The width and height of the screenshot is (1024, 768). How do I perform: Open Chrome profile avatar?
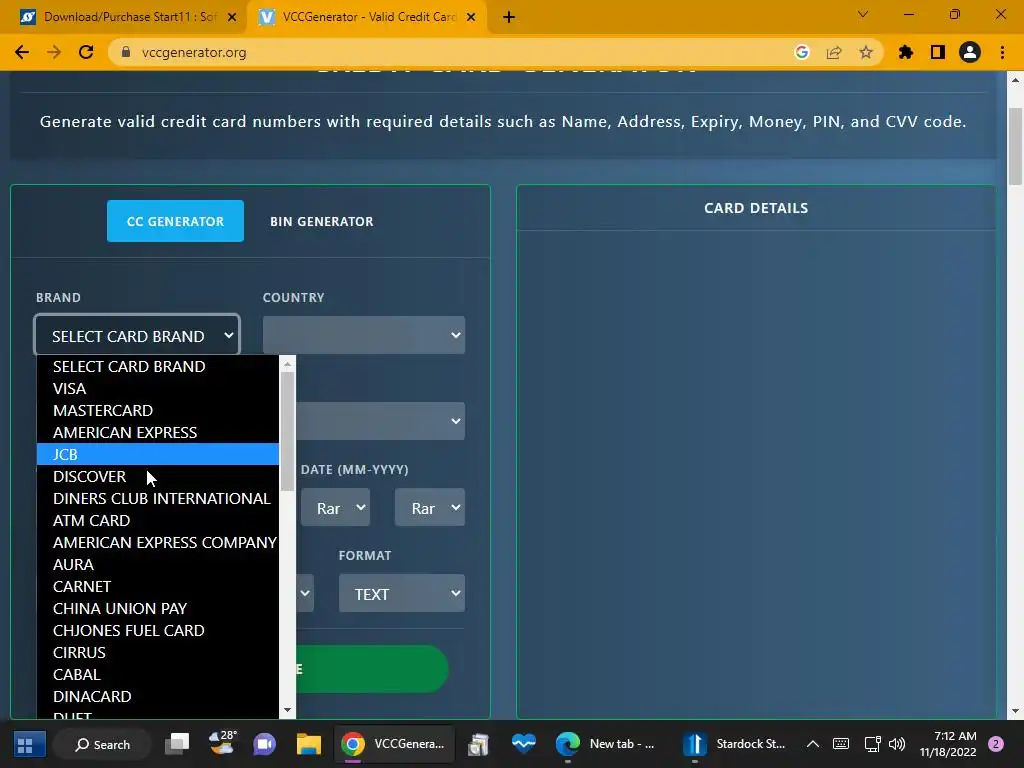click(x=970, y=52)
